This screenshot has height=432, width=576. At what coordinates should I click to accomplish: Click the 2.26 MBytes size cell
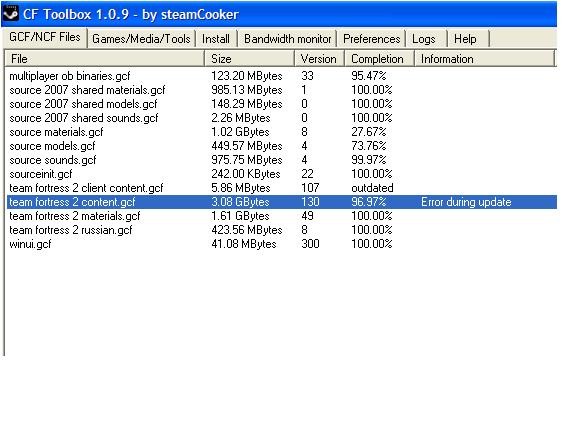coord(241,118)
